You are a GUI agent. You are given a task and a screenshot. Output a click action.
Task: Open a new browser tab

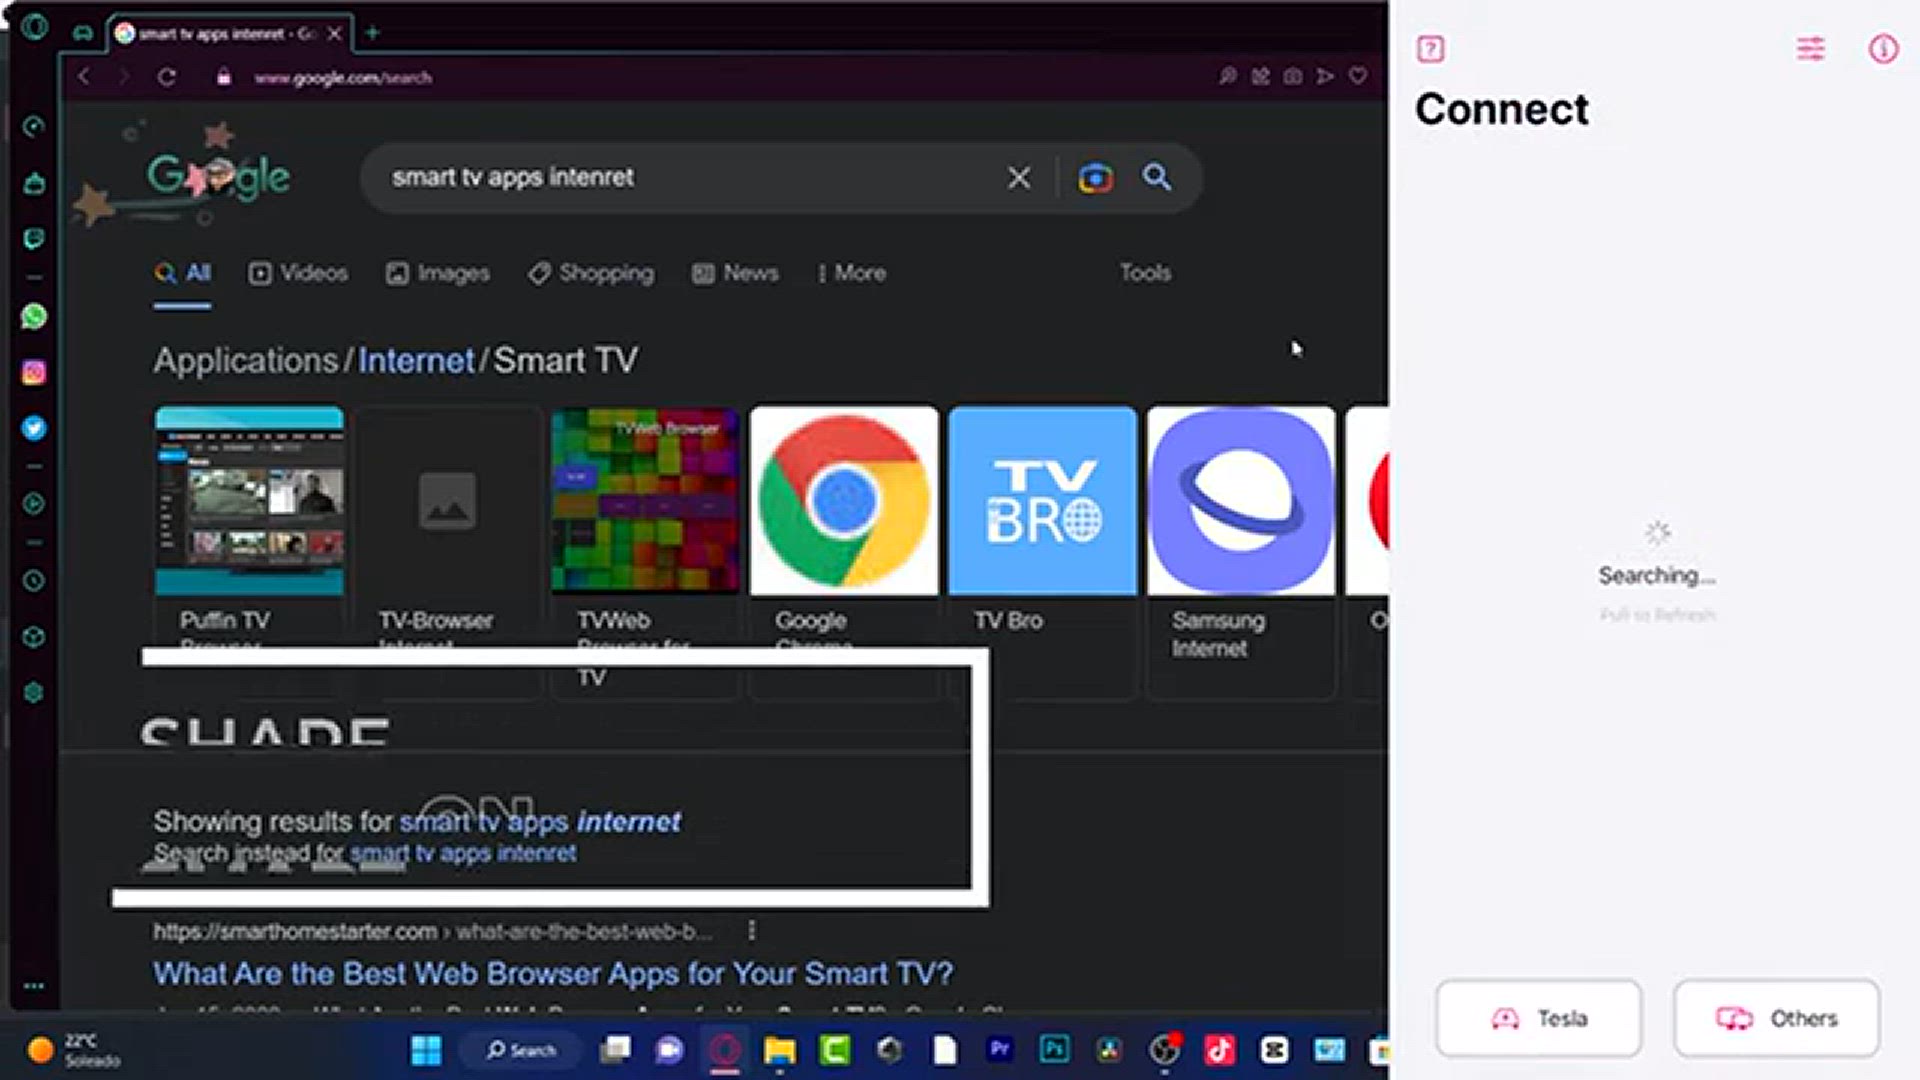pyautogui.click(x=372, y=33)
